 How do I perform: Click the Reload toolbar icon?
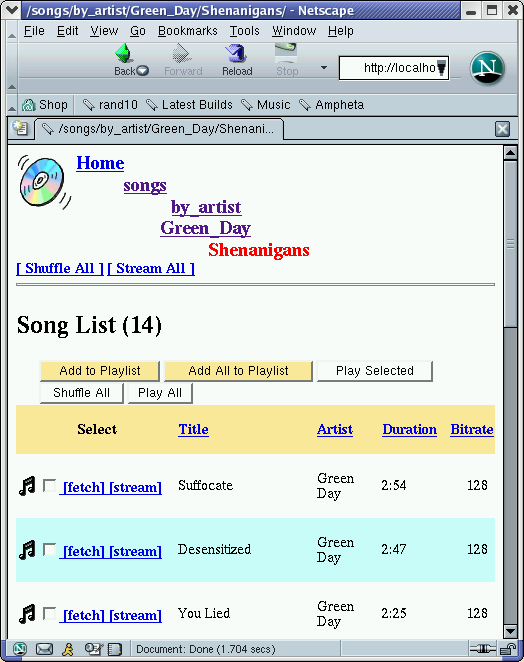(x=236, y=54)
